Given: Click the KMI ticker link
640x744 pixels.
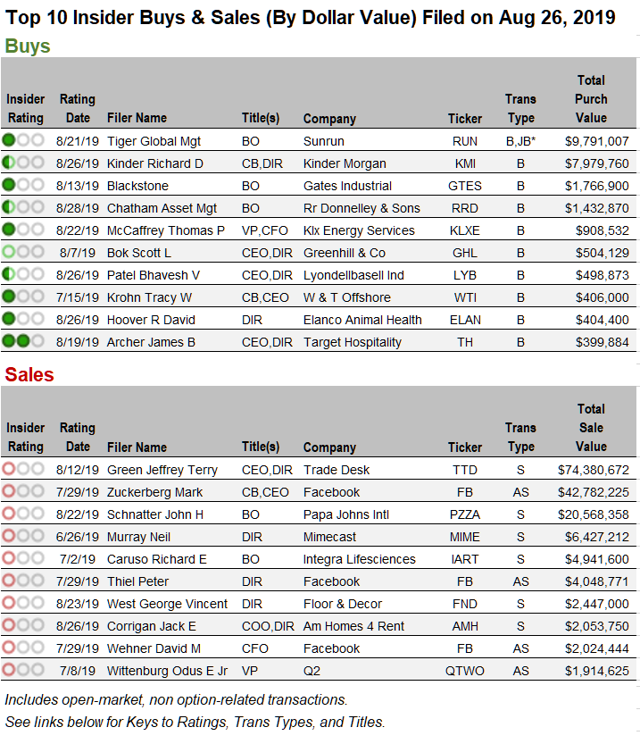Looking at the screenshot, I should (465, 164).
